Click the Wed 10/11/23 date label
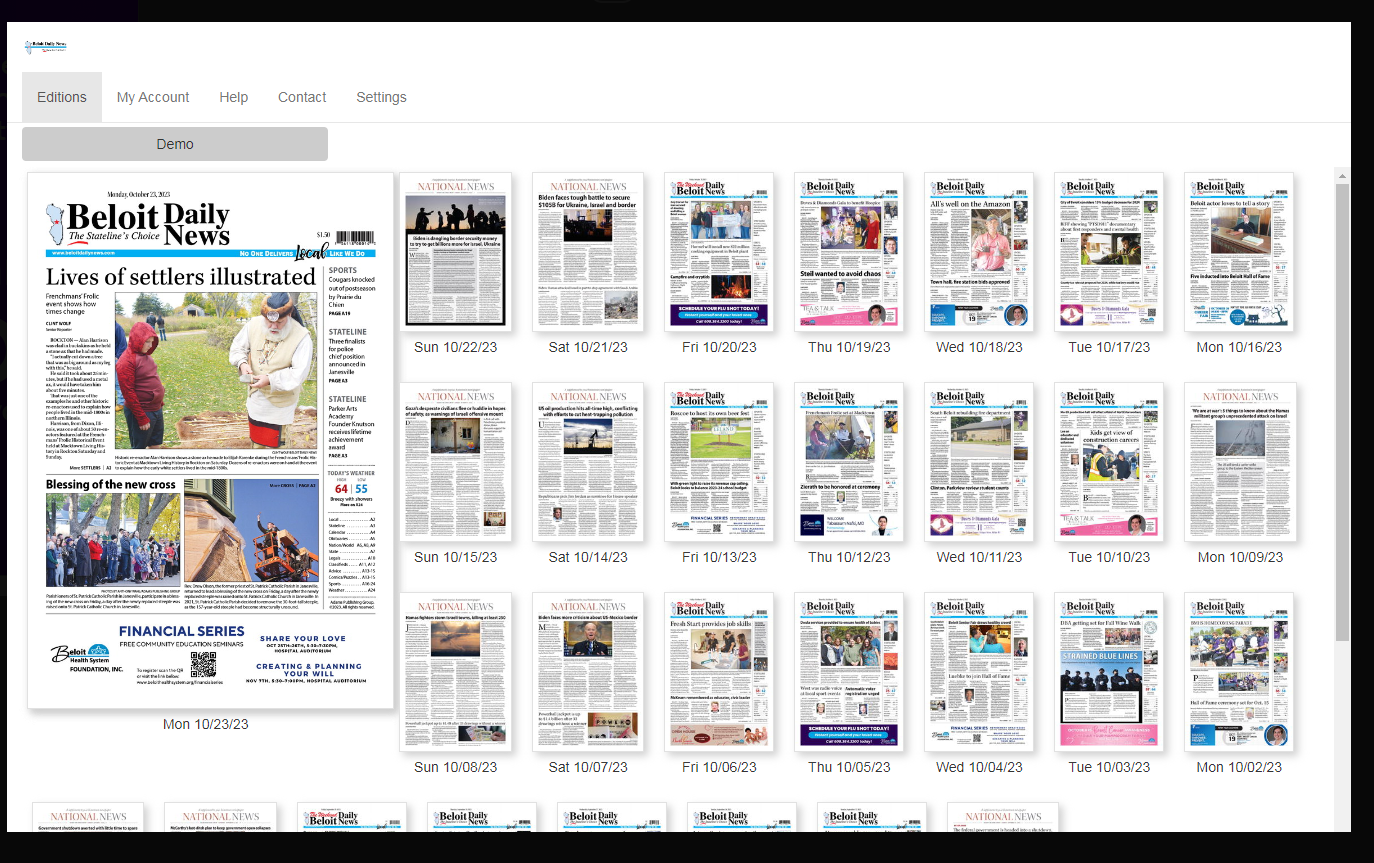Viewport: 1374px width, 863px height. [x=979, y=557]
